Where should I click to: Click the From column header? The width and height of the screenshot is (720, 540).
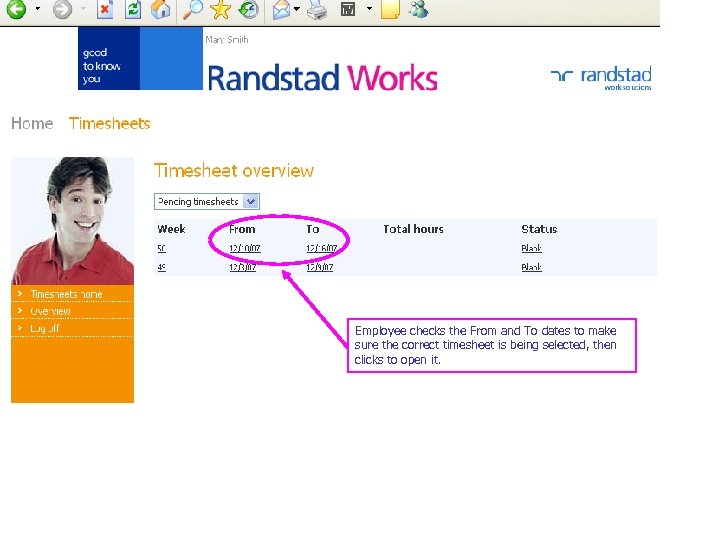242,229
